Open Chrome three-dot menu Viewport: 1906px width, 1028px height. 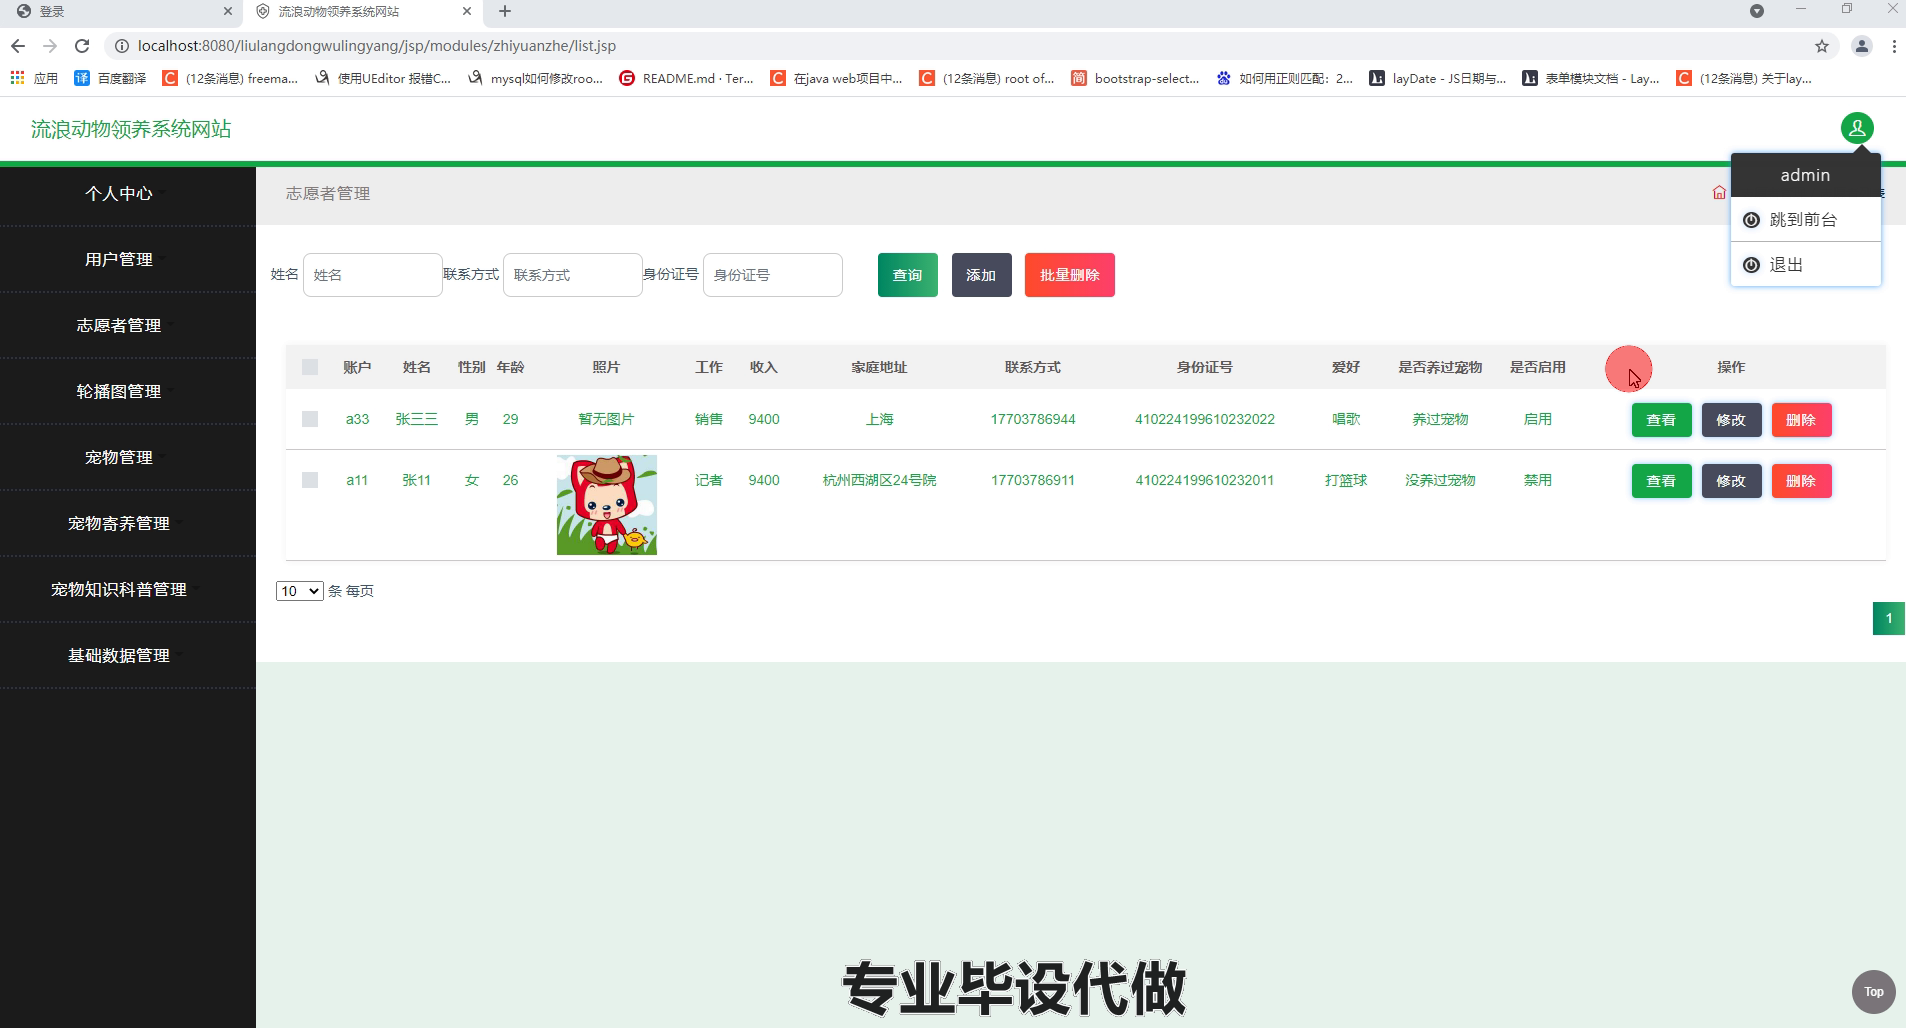pyautogui.click(x=1894, y=46)
